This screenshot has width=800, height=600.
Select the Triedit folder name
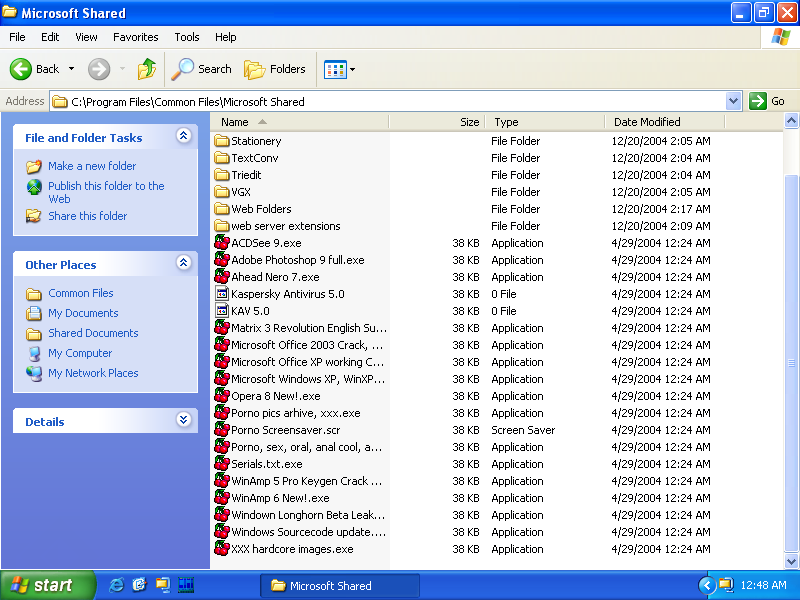click(x=246, y=174)
